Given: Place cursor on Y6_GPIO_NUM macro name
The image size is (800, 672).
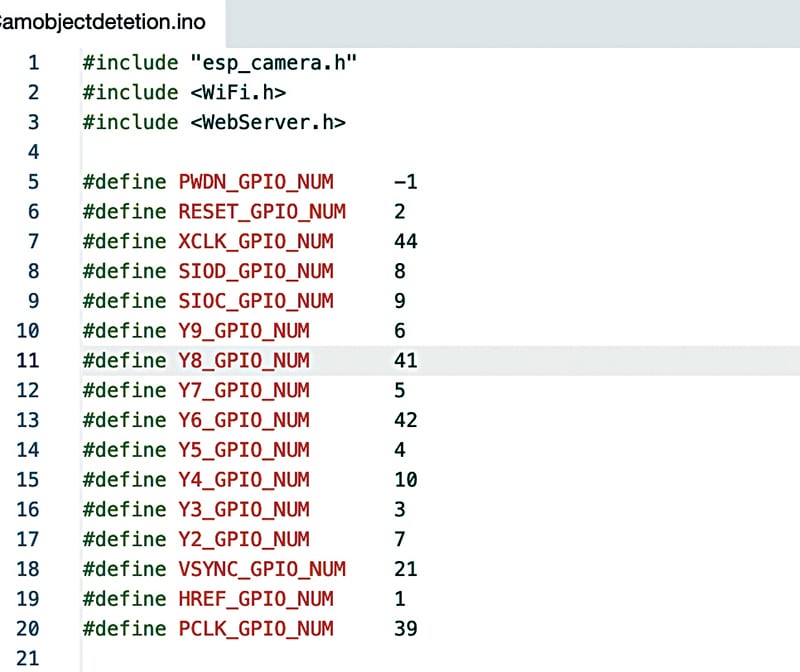Looking at the screenshot, I should tap(244, 420).
